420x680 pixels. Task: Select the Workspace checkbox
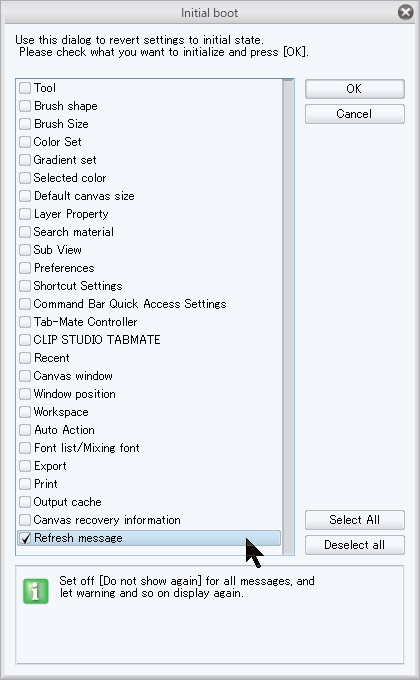pyautogui.click(x=25, y=412)
